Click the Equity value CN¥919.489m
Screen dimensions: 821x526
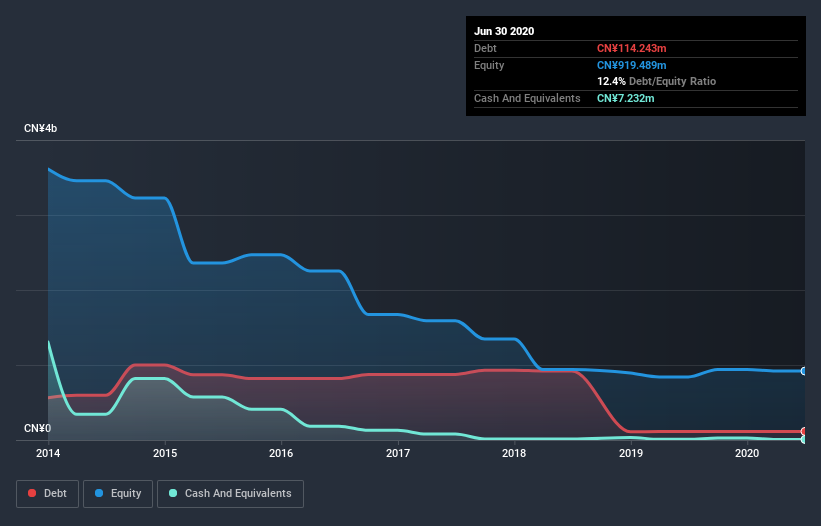(631, 65)
